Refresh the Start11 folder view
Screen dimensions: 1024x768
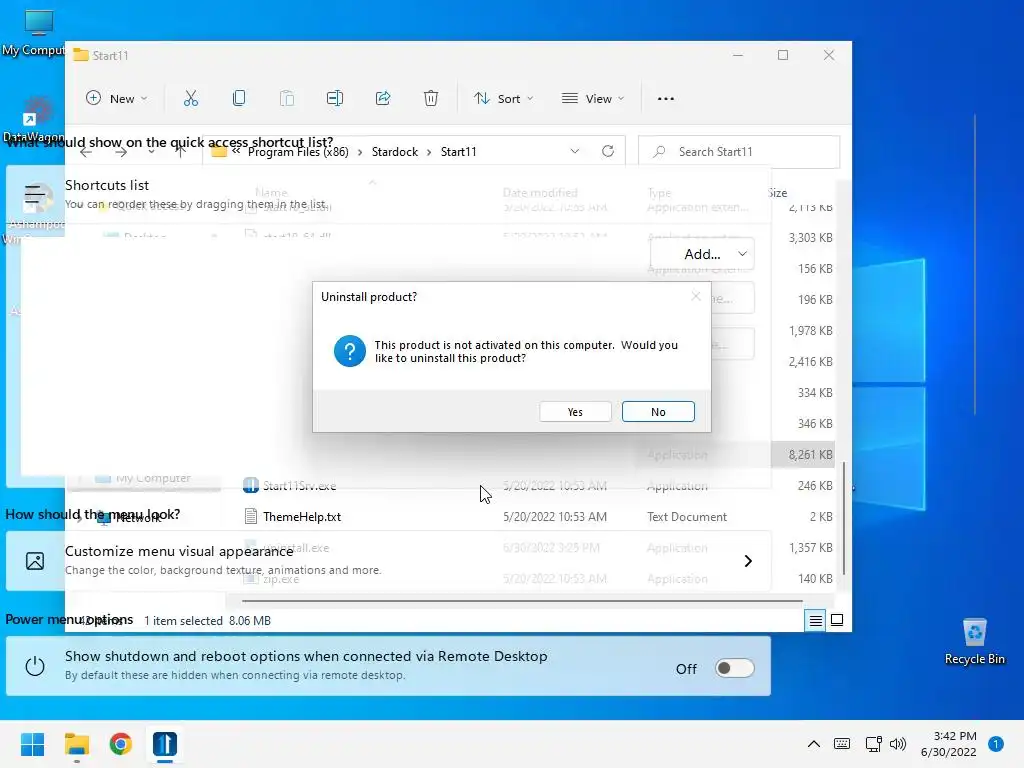pos(608,152)
